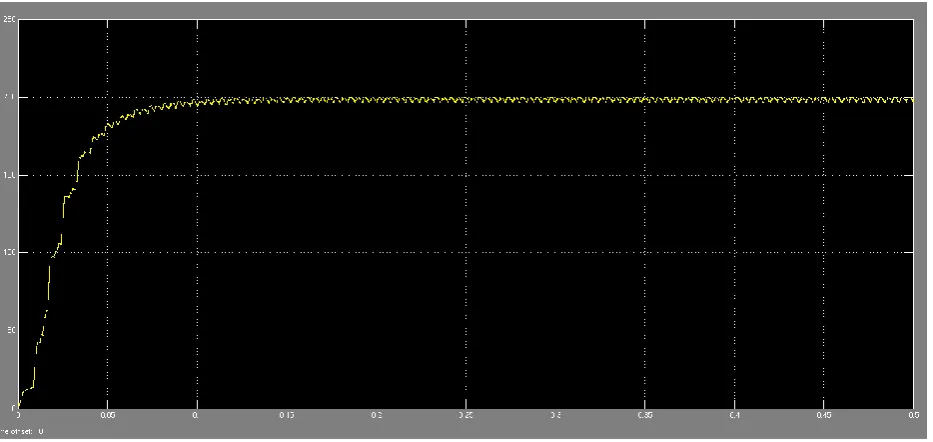The height and width of the screenshot is (442, 933).
Task: Click the 100 label on the vertical axis
Action: click(x=10, y=253)
